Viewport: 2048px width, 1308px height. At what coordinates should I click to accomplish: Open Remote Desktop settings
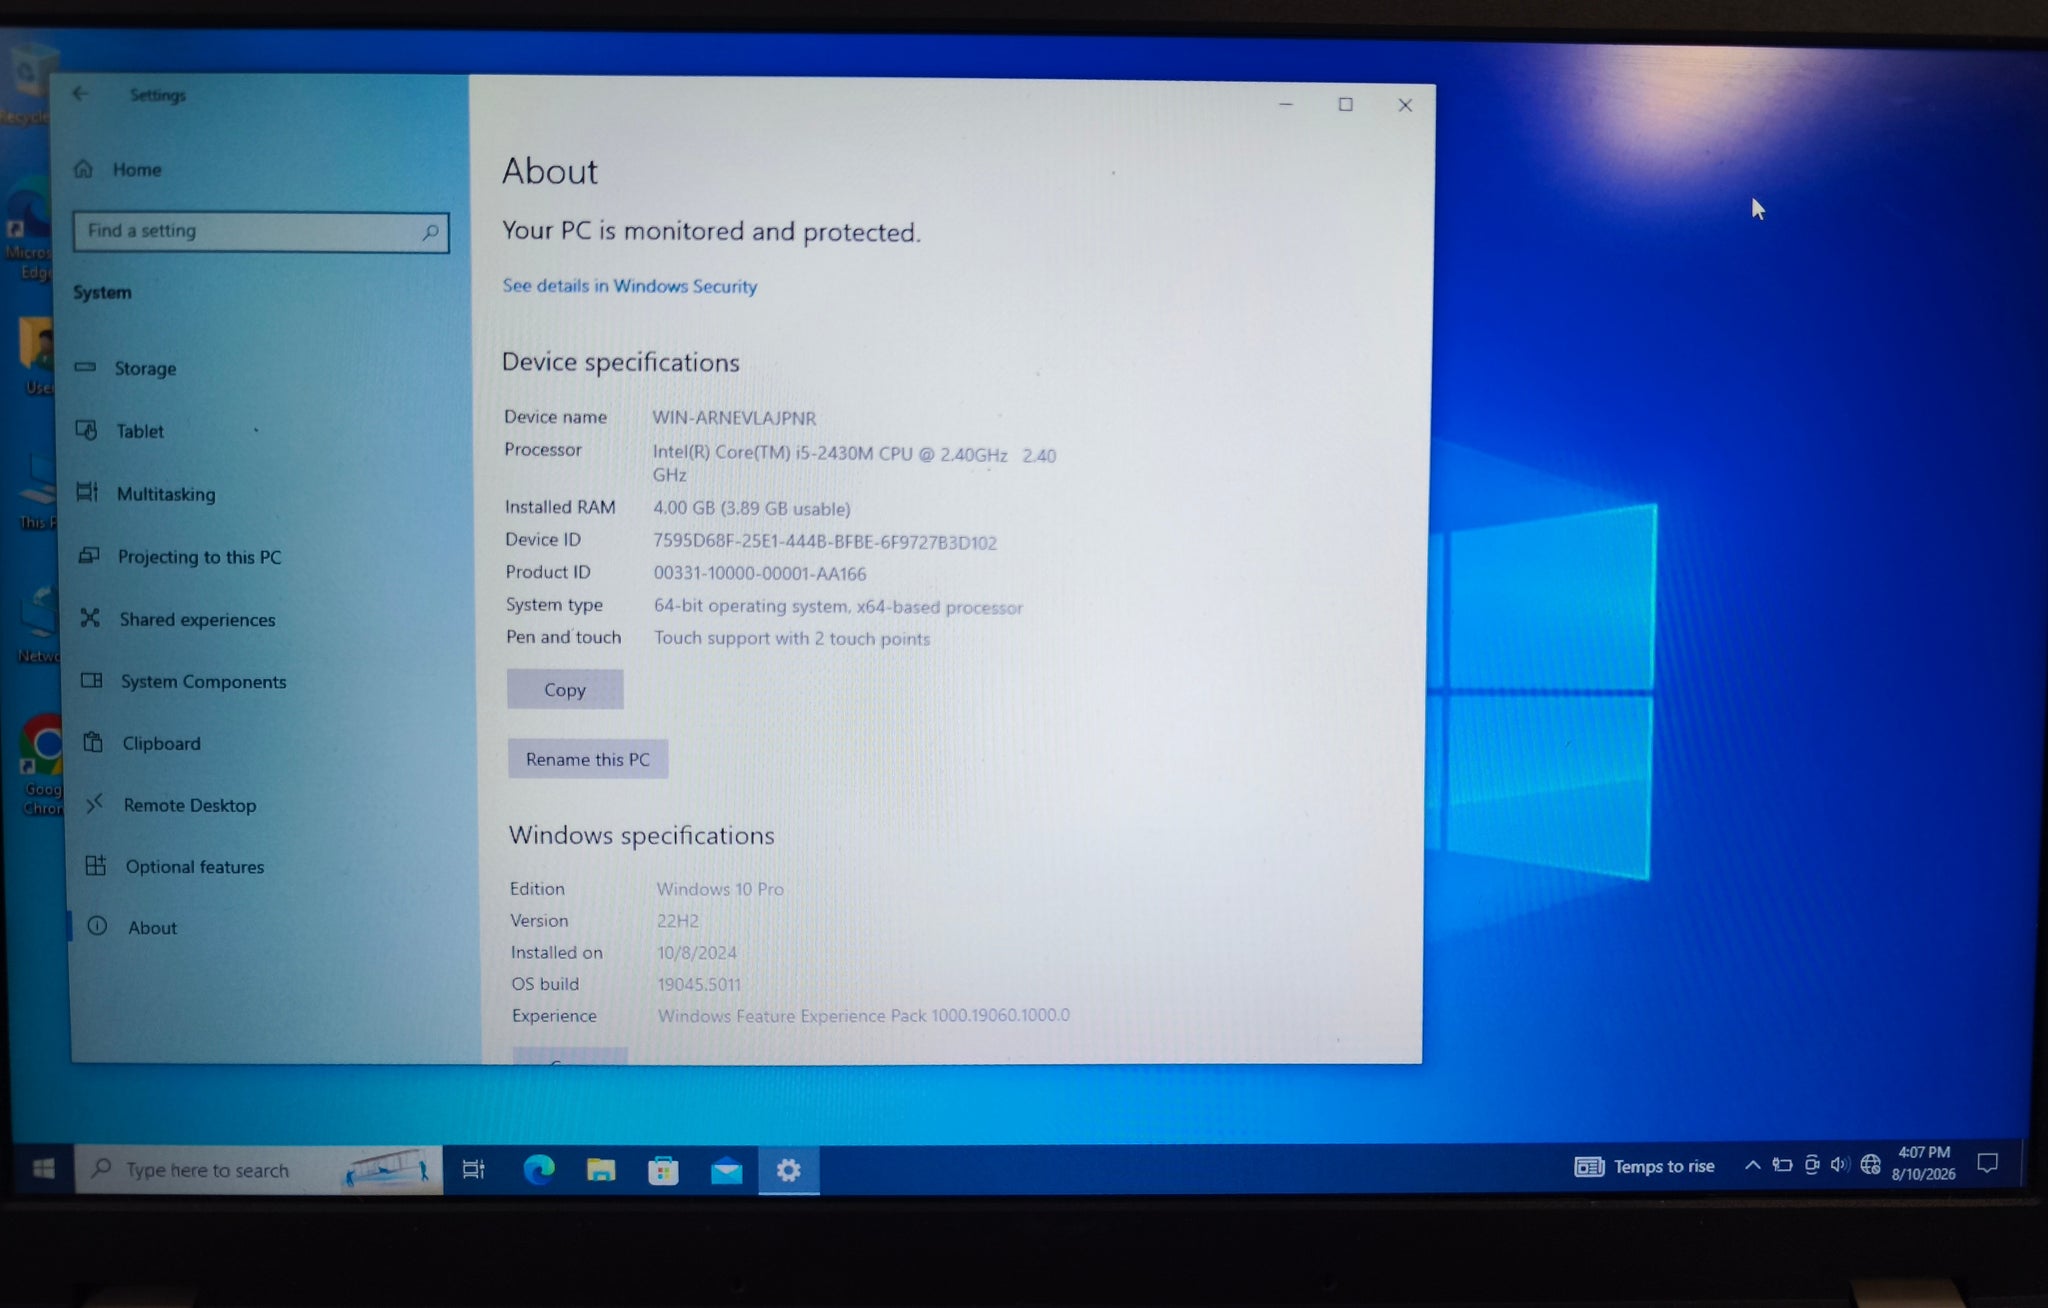tap(171, 805)
